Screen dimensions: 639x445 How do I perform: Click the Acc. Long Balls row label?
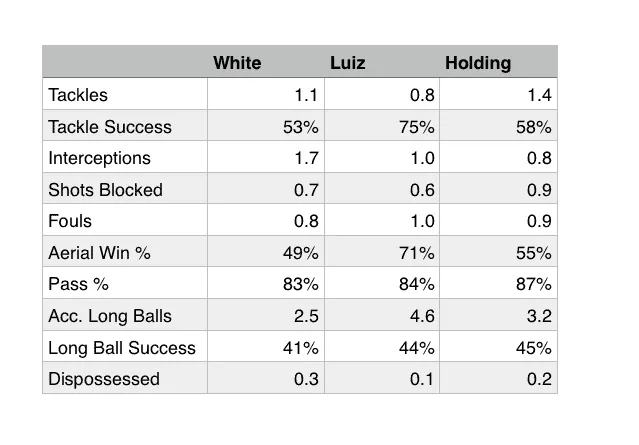[110, 316]
